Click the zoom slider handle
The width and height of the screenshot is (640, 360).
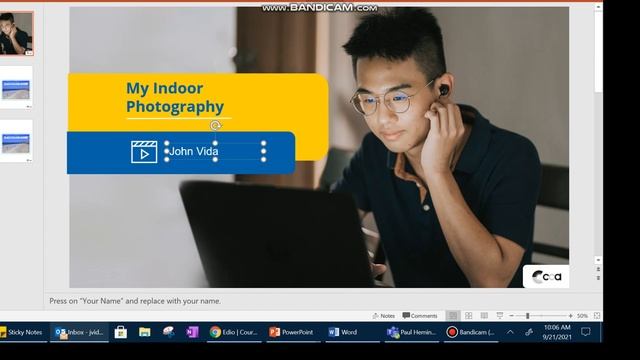pos(527,316)
